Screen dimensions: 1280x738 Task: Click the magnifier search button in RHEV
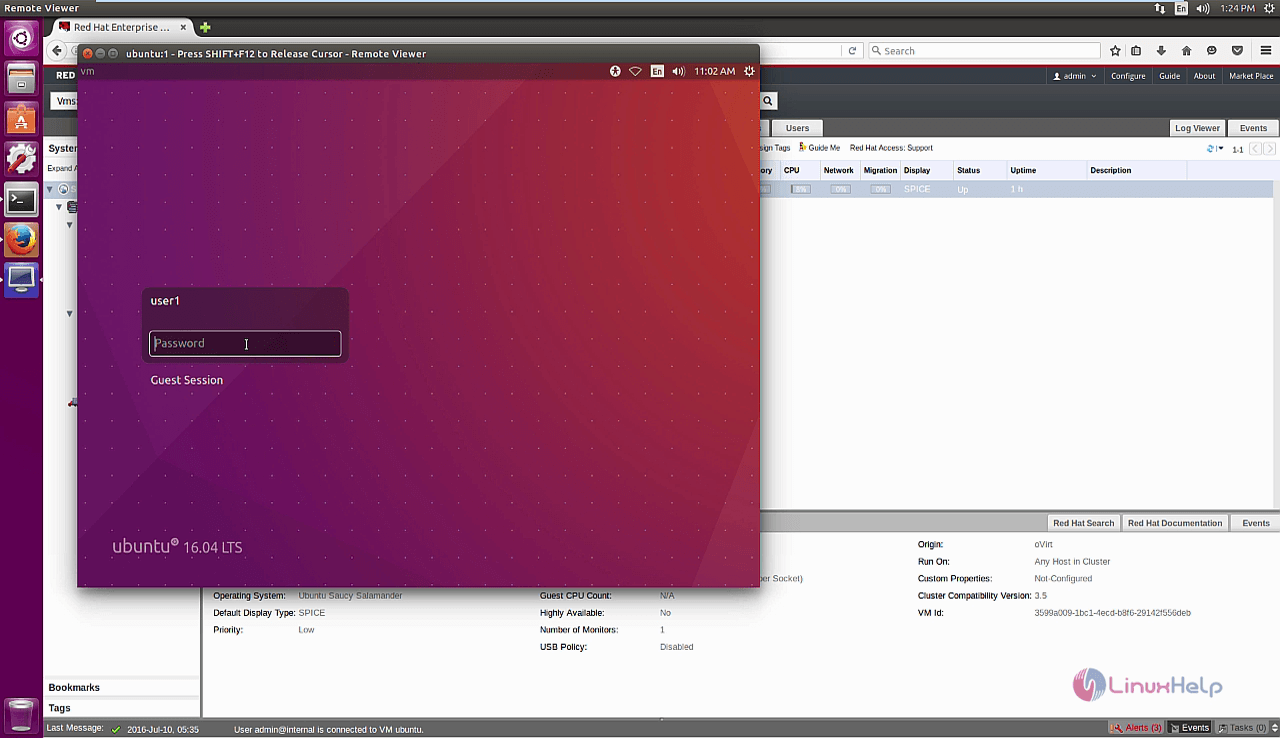(x=768, y=101)
